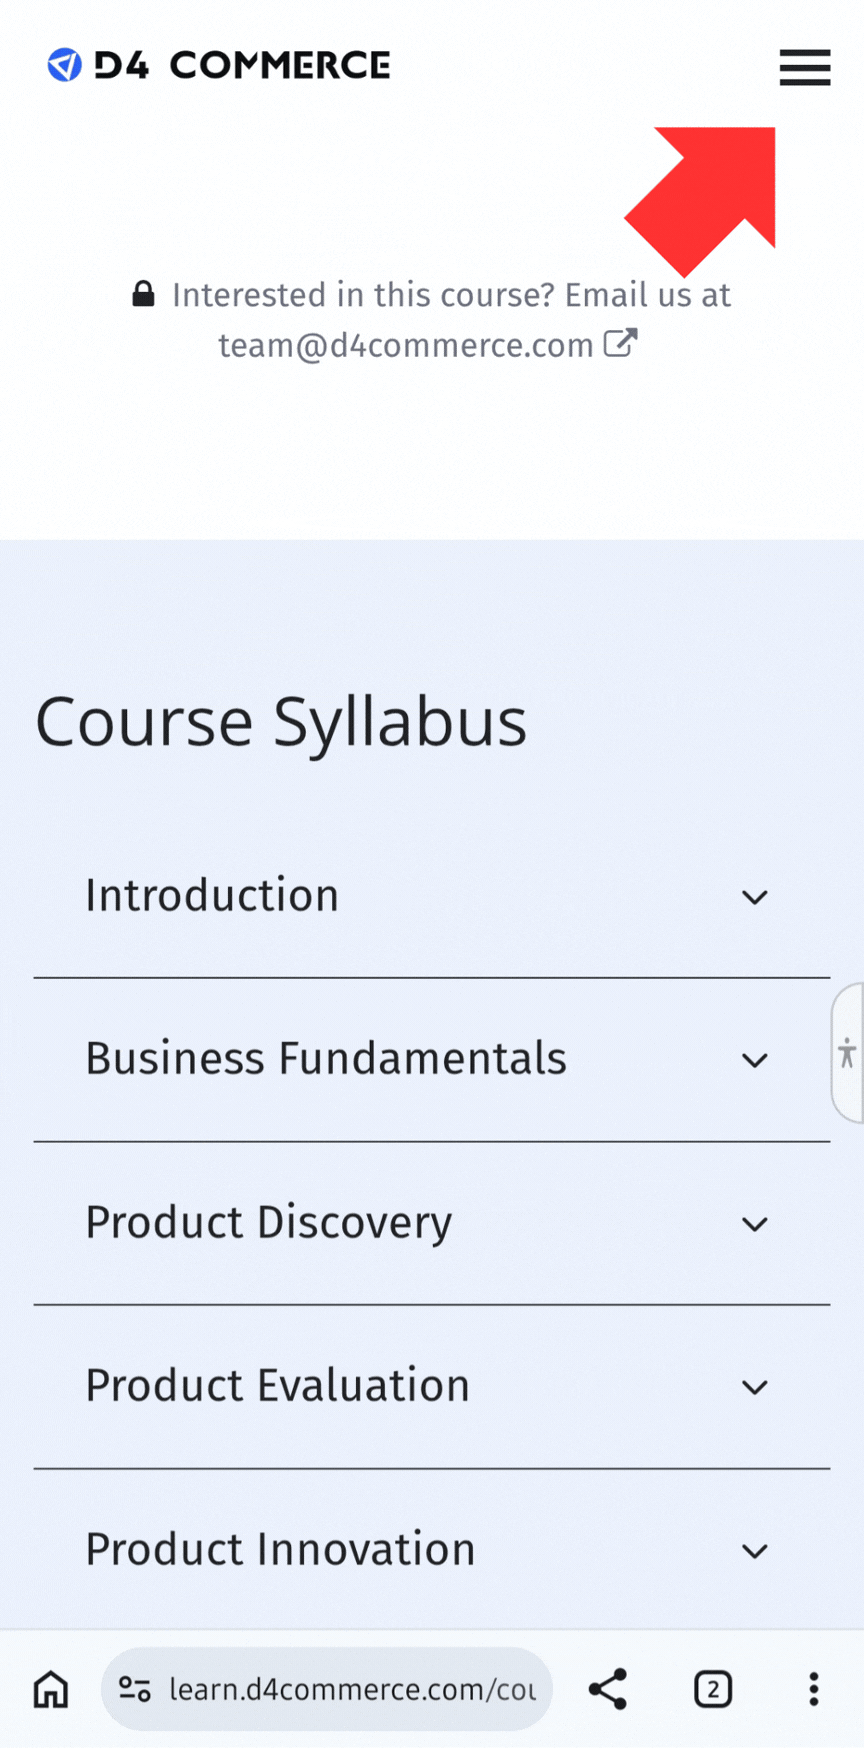The image size is (864, 1748).
Task: Tap the site settings icon in address bar
Action: [135, 1690]
